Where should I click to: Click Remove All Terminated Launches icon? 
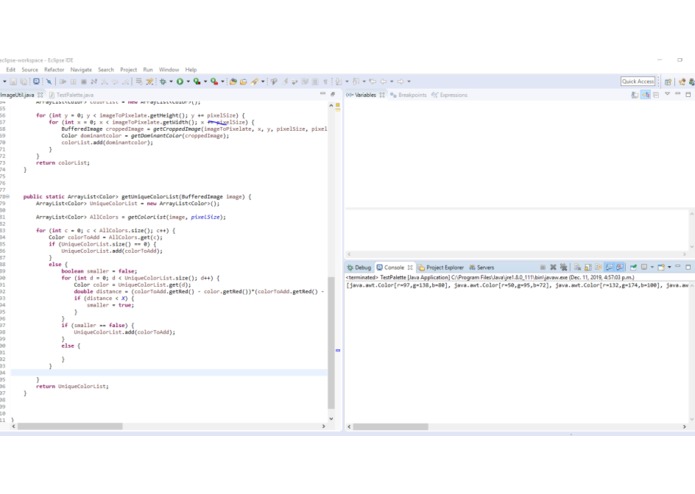pyautogui.click(x=563, y=267)
